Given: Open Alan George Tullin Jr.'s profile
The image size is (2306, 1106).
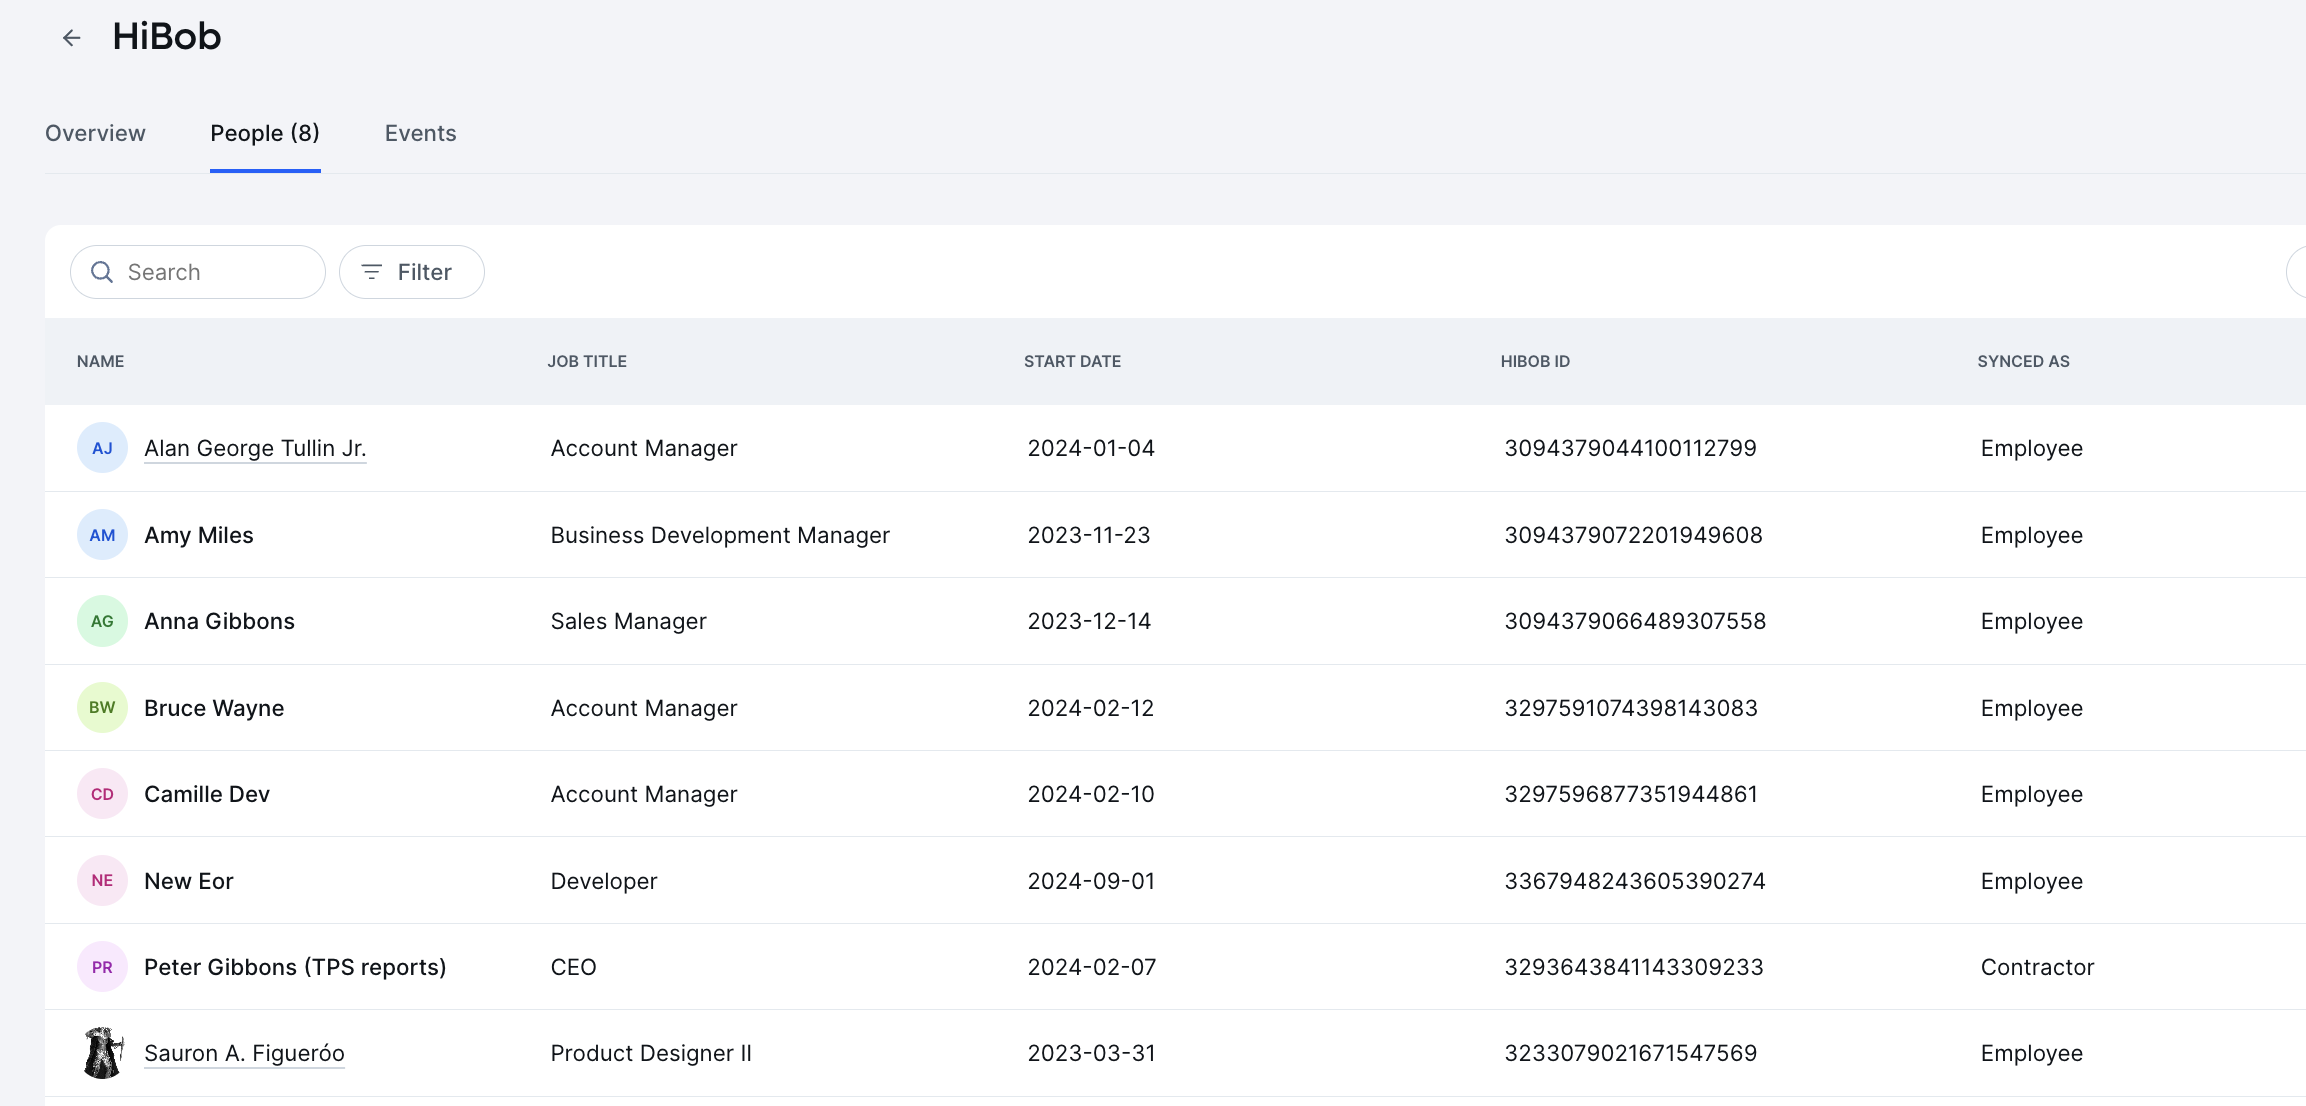Looking at the screenshot, I should click(254, 448).
